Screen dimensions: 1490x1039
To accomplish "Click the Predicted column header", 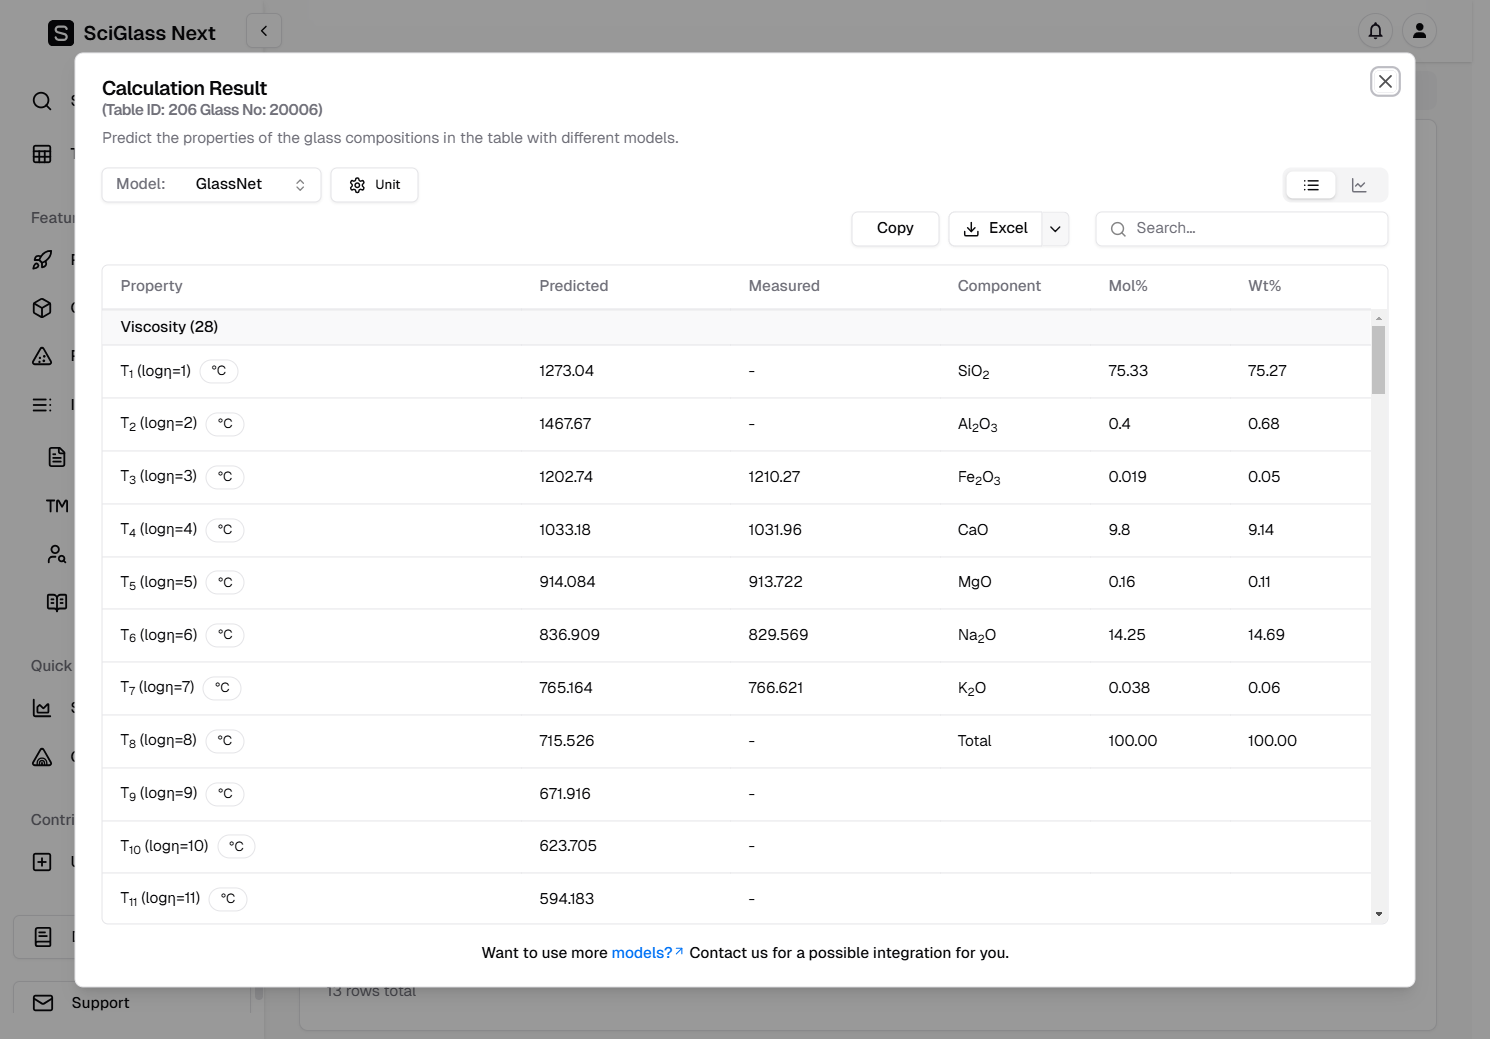I will pos(573,286).
